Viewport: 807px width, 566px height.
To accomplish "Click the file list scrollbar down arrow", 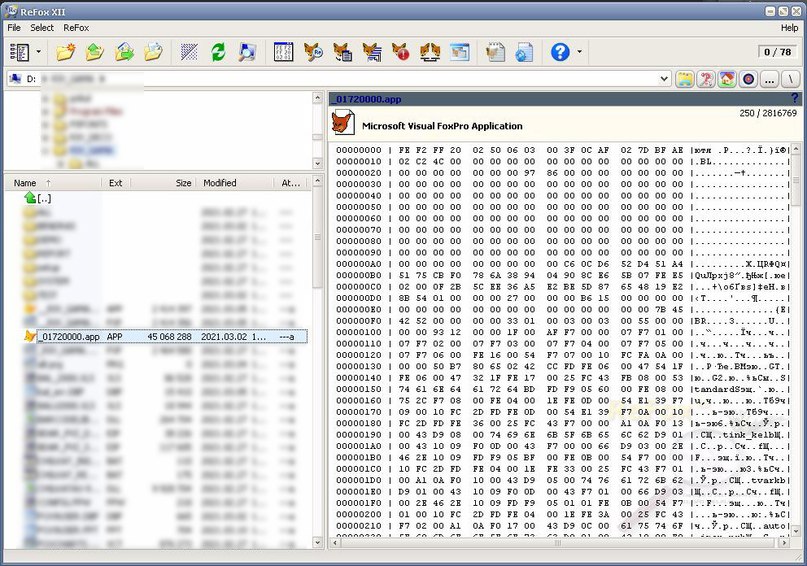I will tap(318, 542).
